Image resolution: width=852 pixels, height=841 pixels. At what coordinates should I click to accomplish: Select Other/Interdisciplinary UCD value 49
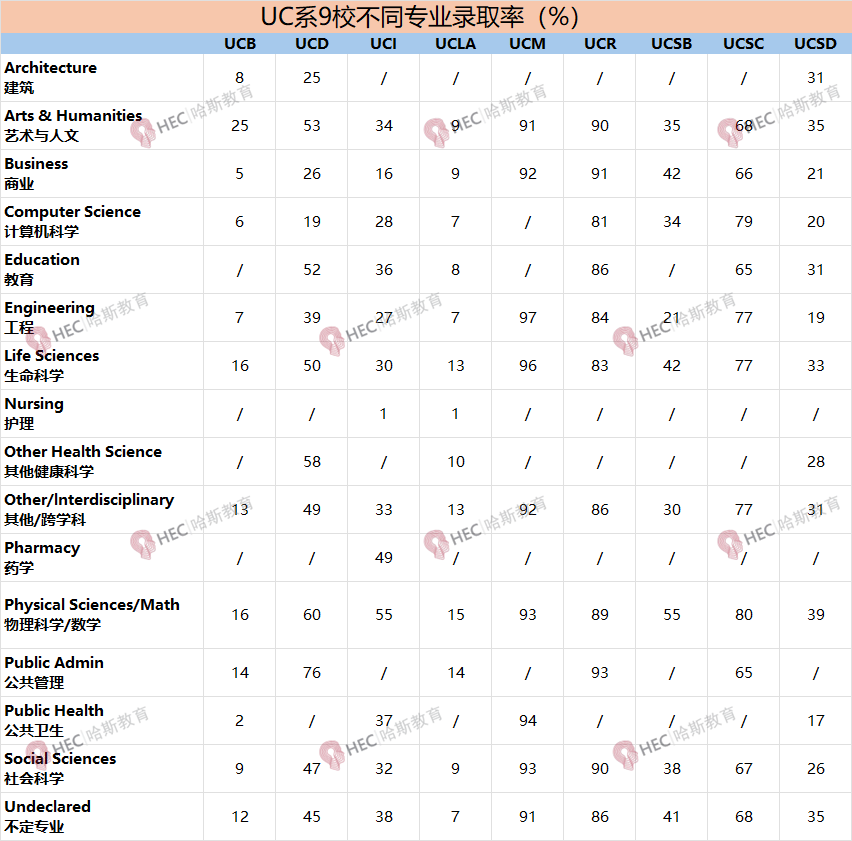pos(312,510)
